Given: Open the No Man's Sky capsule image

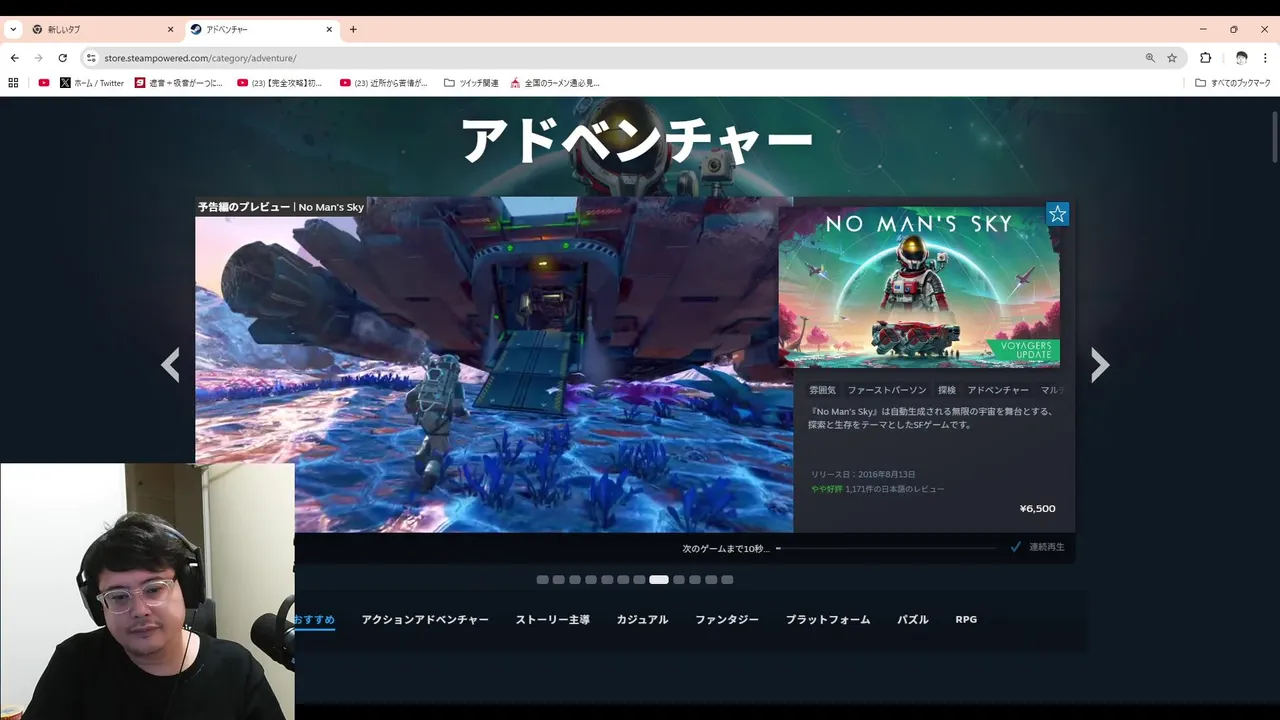Looking at the screenshot, I should point(919,287).
